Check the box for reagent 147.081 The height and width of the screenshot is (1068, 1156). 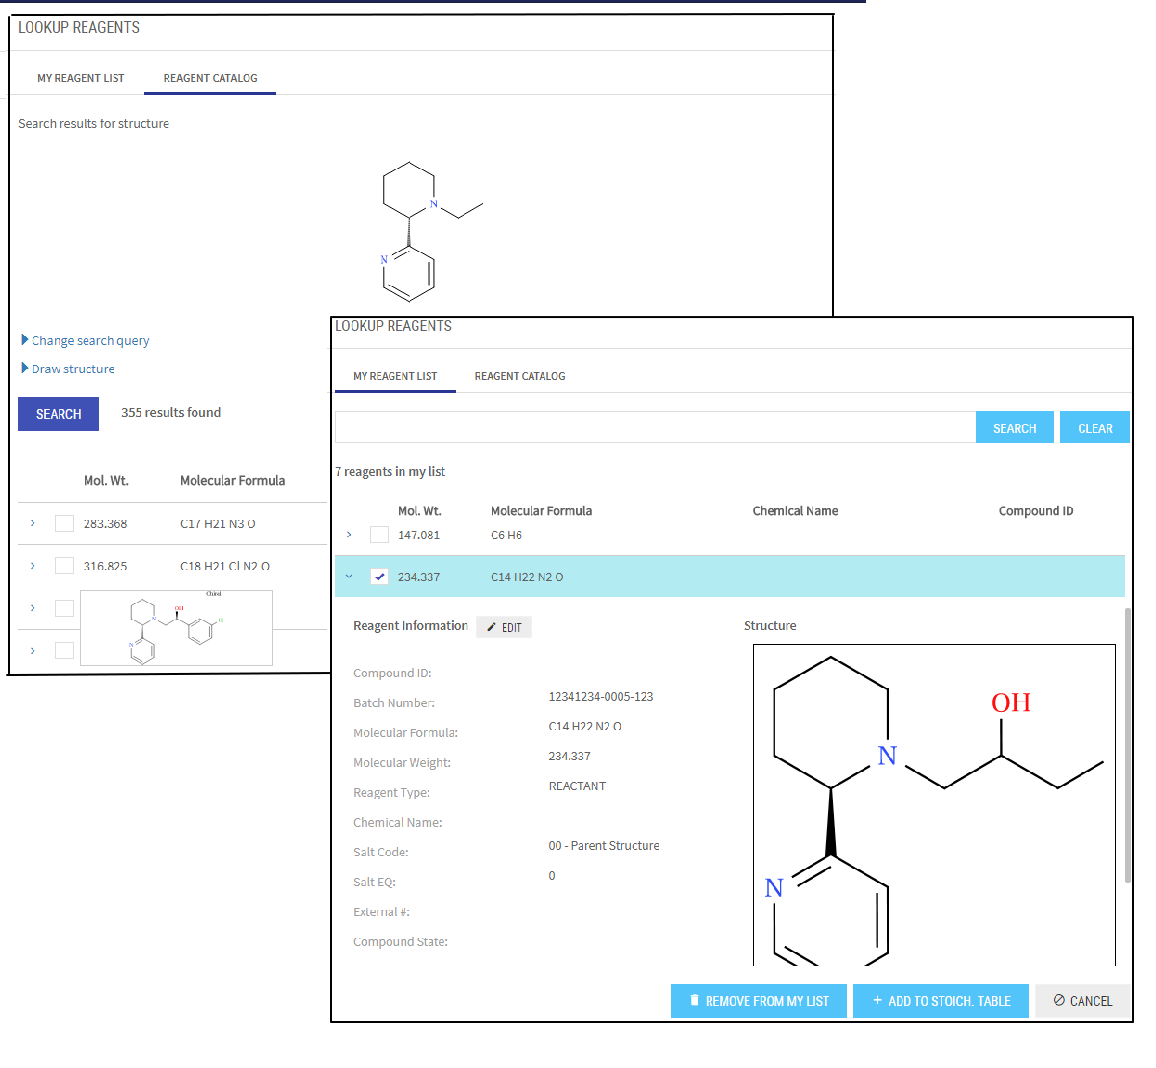pos(379,535)
